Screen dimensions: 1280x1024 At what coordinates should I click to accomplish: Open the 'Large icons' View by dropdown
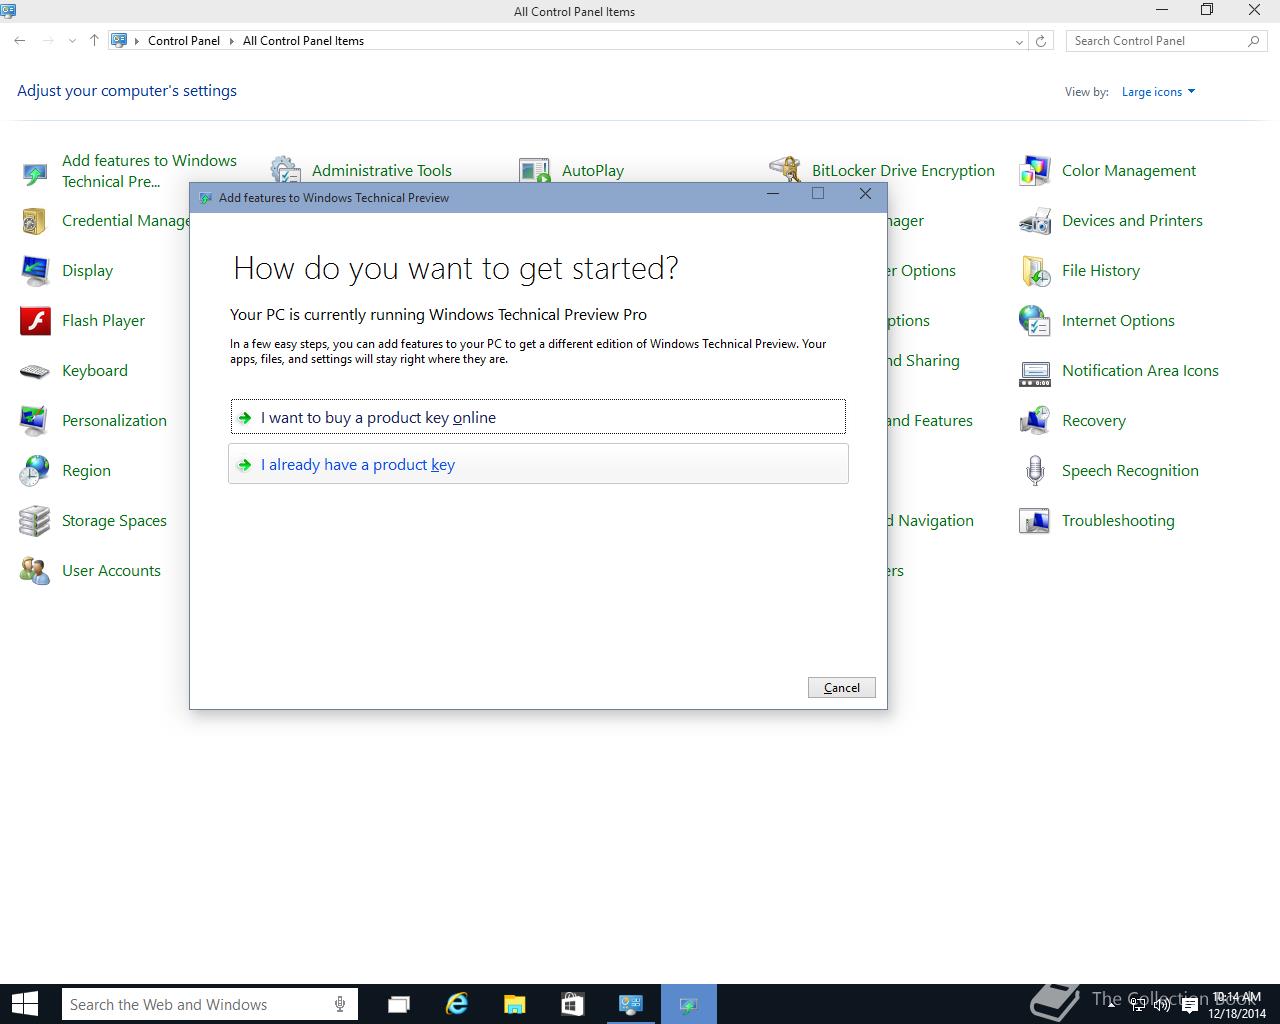click(x=1158, y=92)
